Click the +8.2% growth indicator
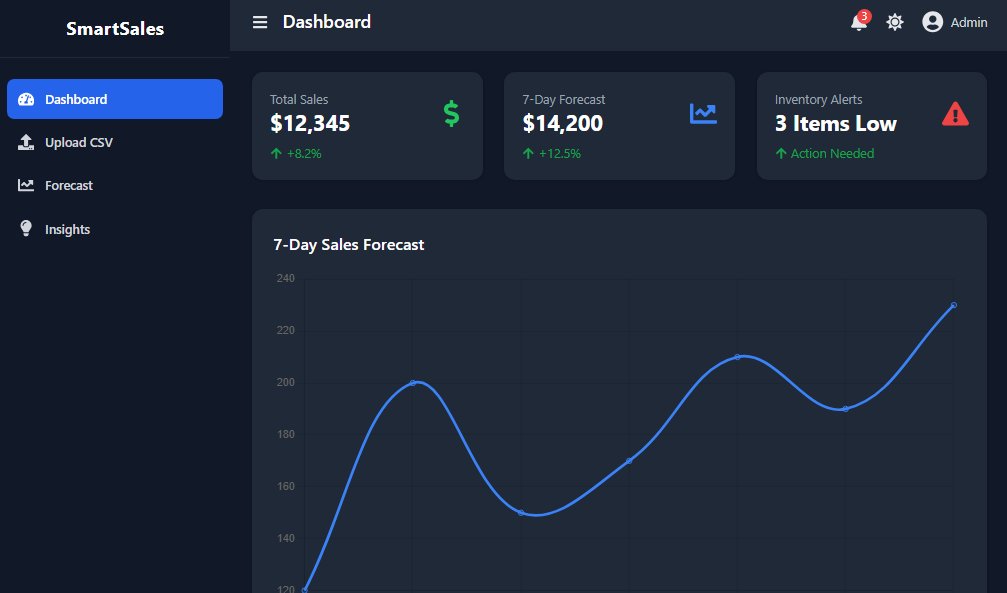This screenshot has width=1007, height=593. click(x=294, y=154)
